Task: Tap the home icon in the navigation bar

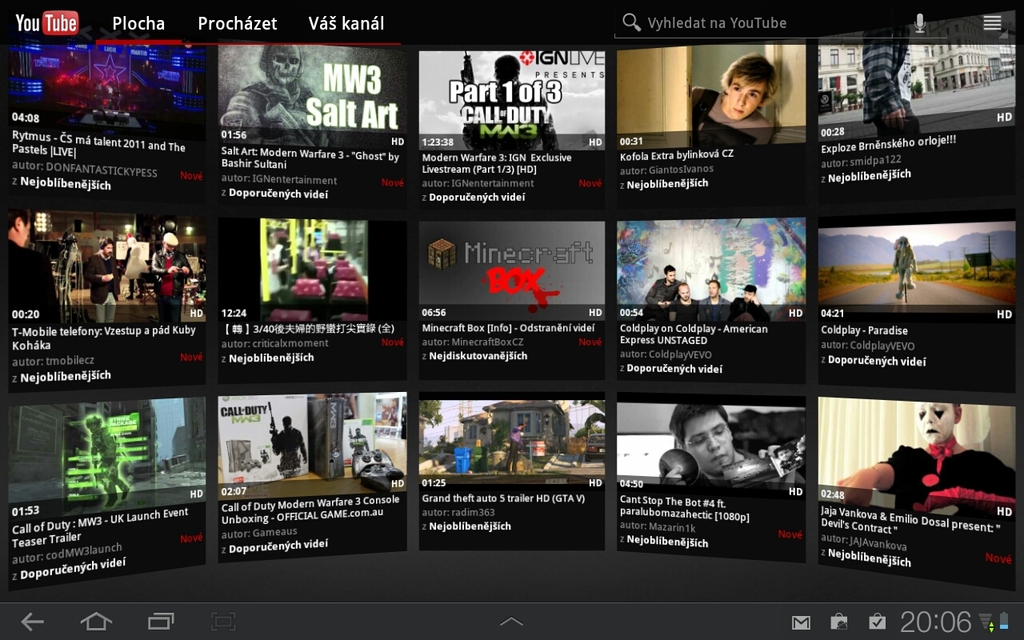Action: (x=95, y=620)
